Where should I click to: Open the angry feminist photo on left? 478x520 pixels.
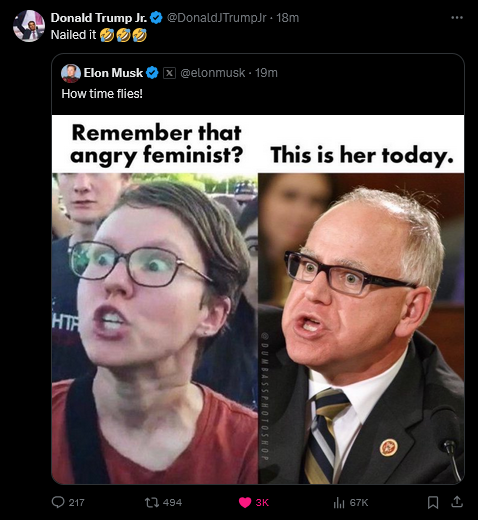click(x=155, y=328)
